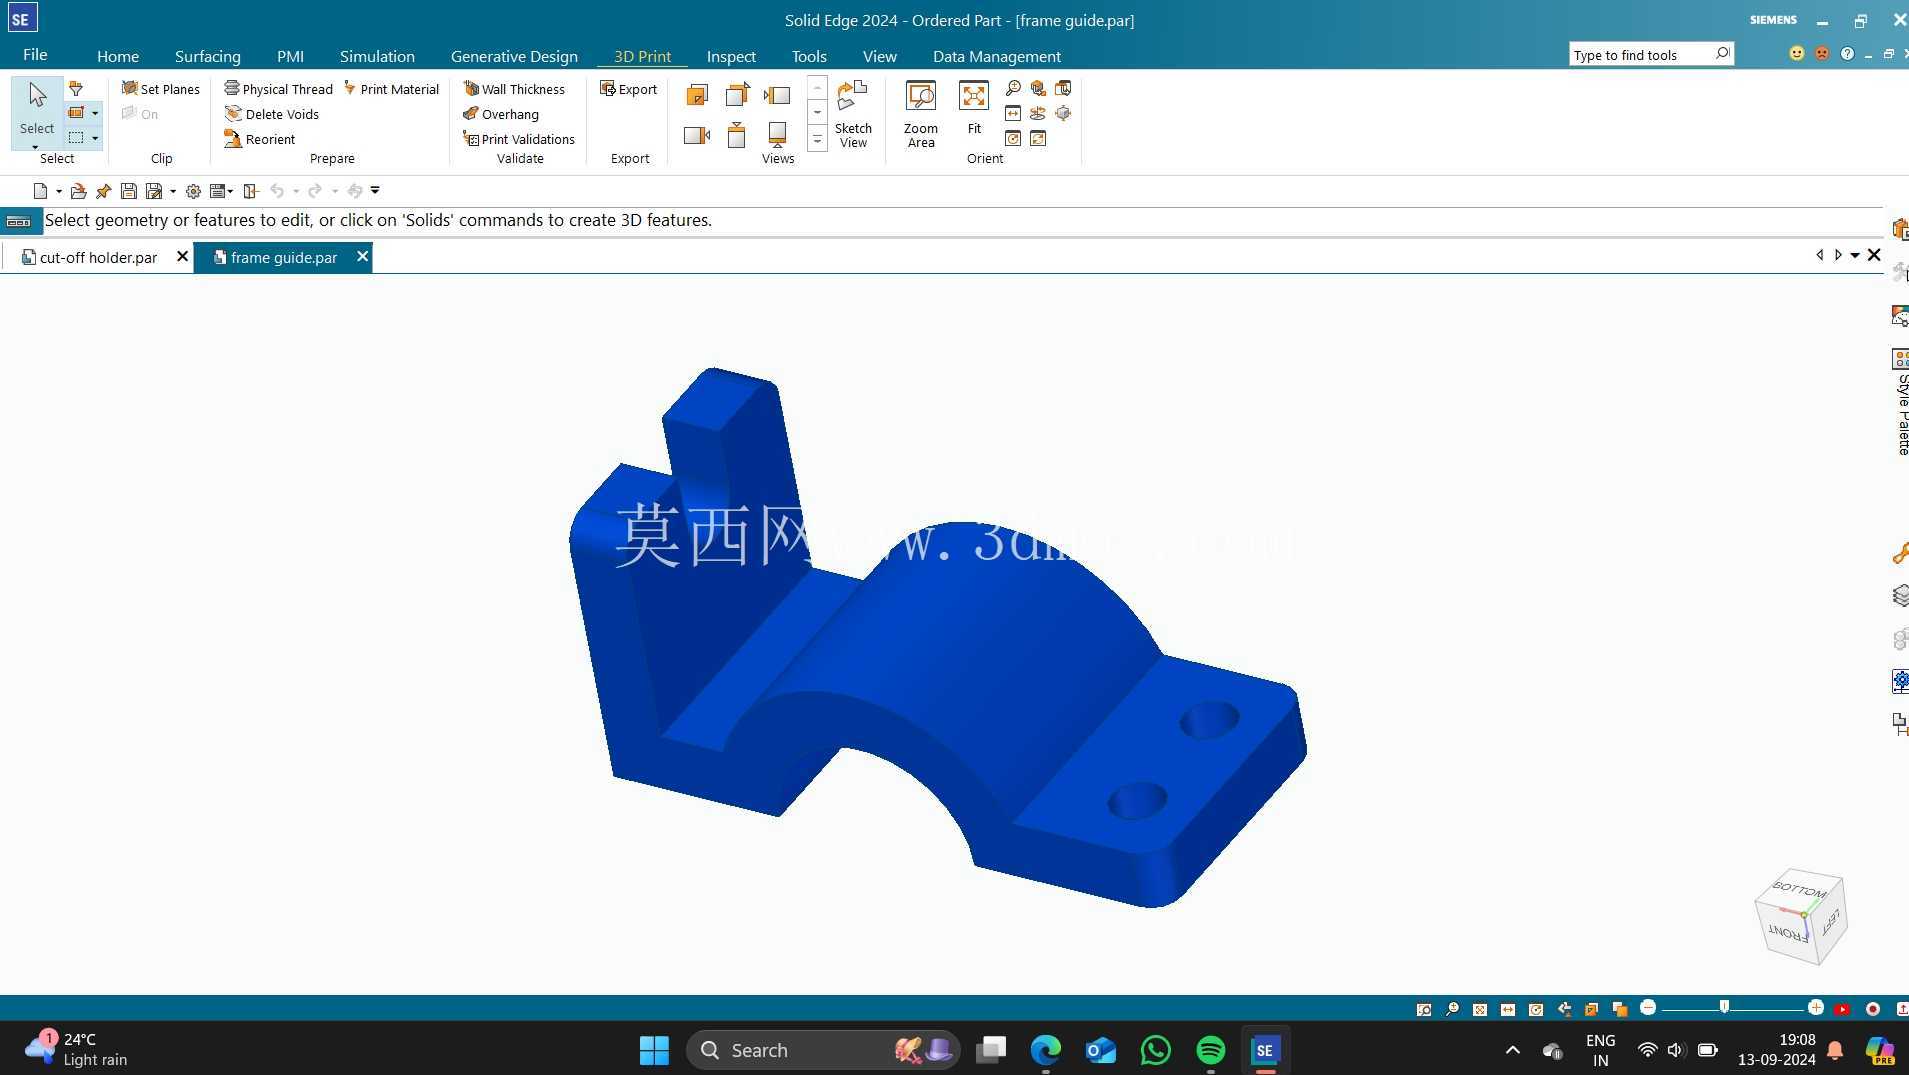
Task: Run the Wall Thickness check
Action: (514, 89)
